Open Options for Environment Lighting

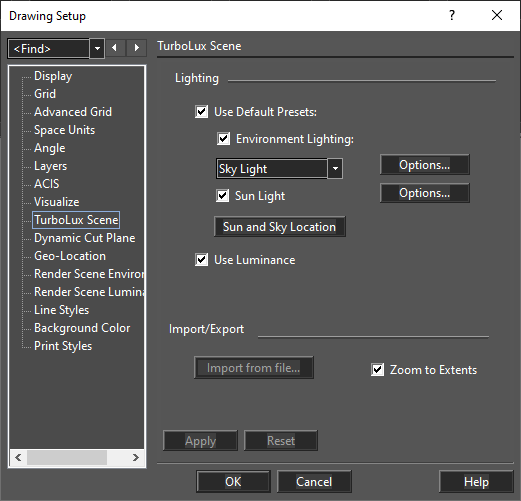(425, 165)
